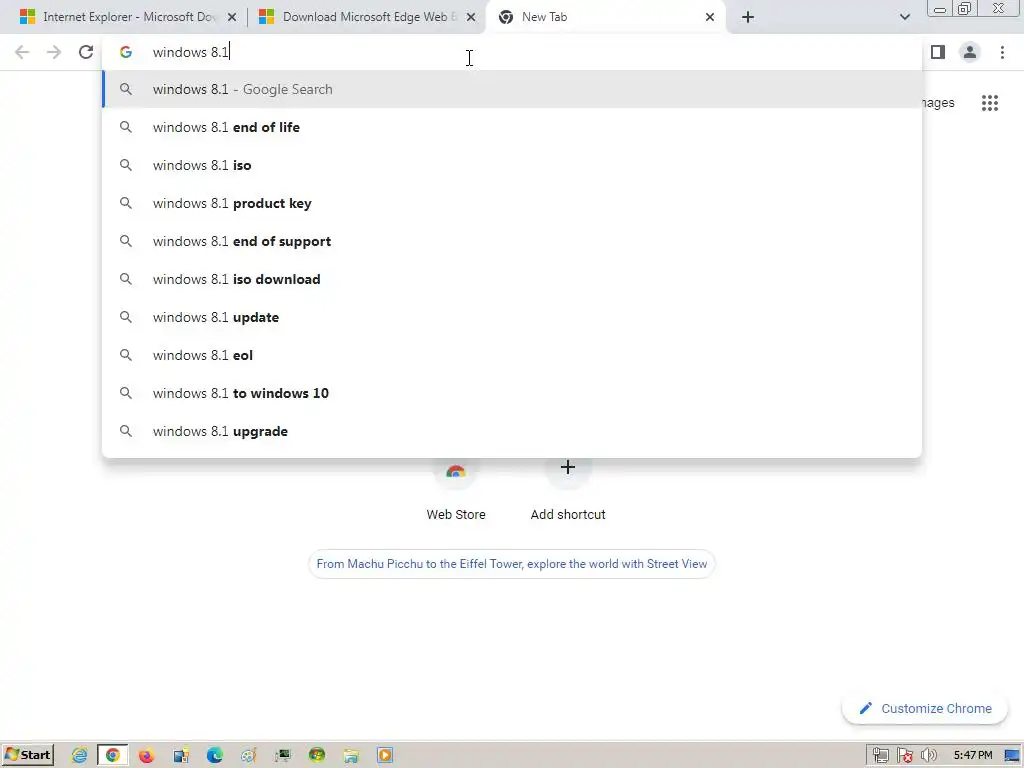
Task: Click the forward navigation arrow
Action: pos(54,52)
